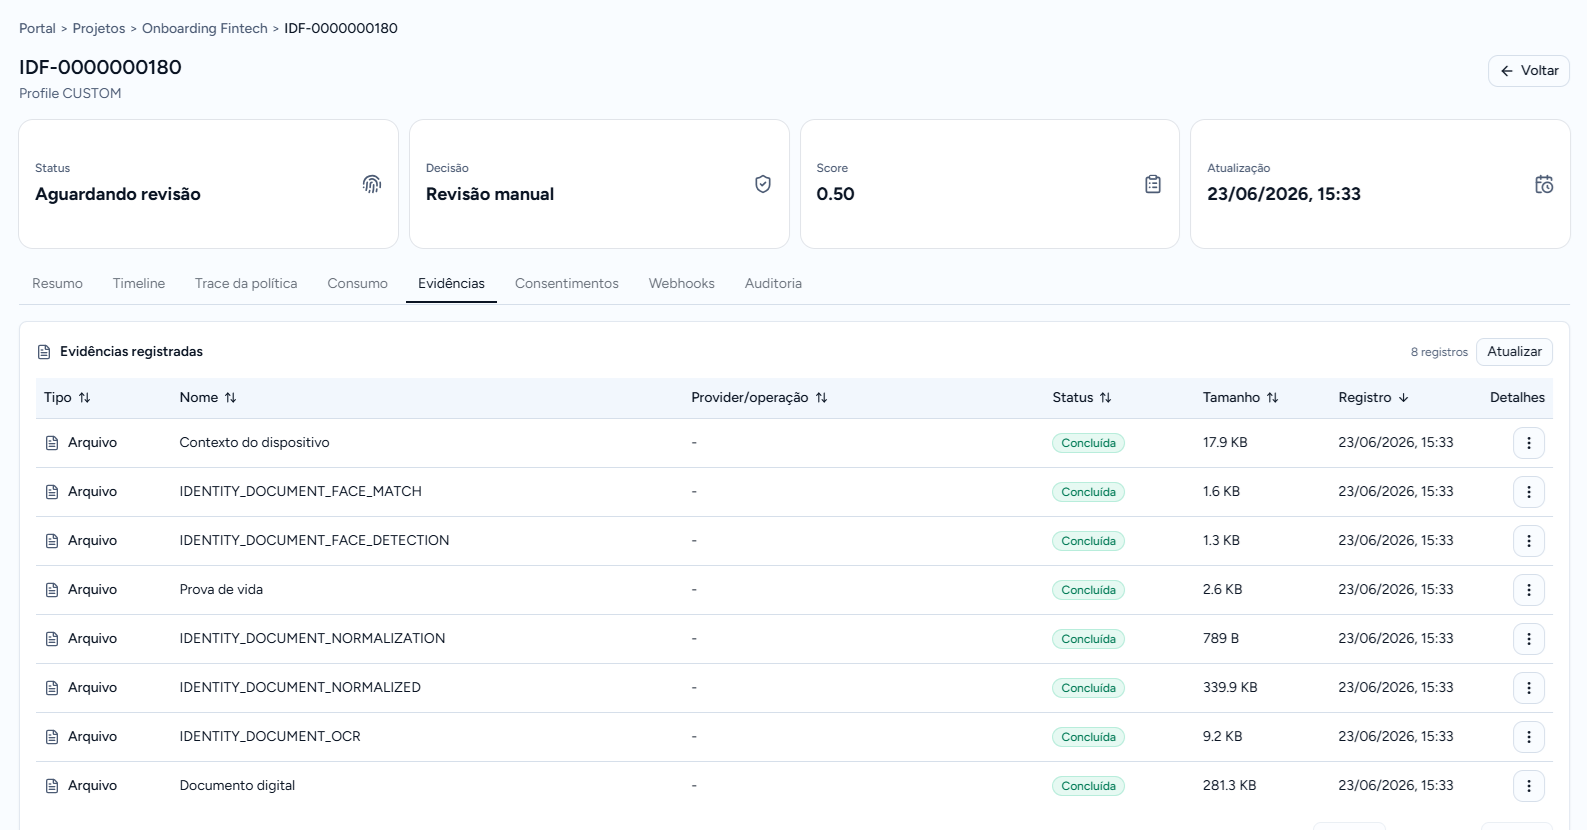Click document icon beside Evidências registradas
The image size is (1587, 830).
click(44, 352)
